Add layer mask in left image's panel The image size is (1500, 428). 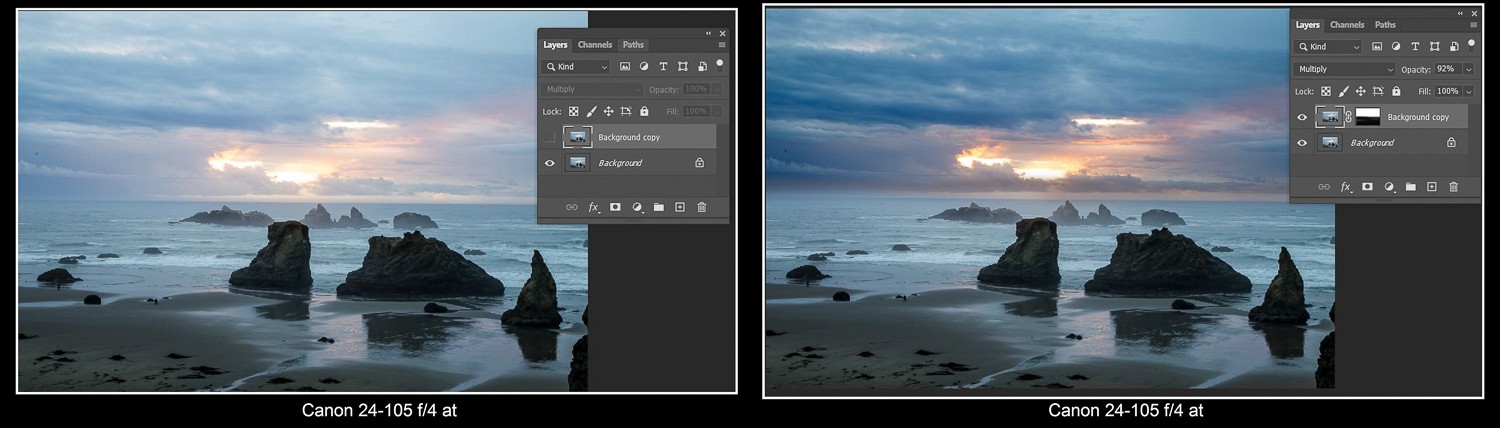tap(615, 207)
